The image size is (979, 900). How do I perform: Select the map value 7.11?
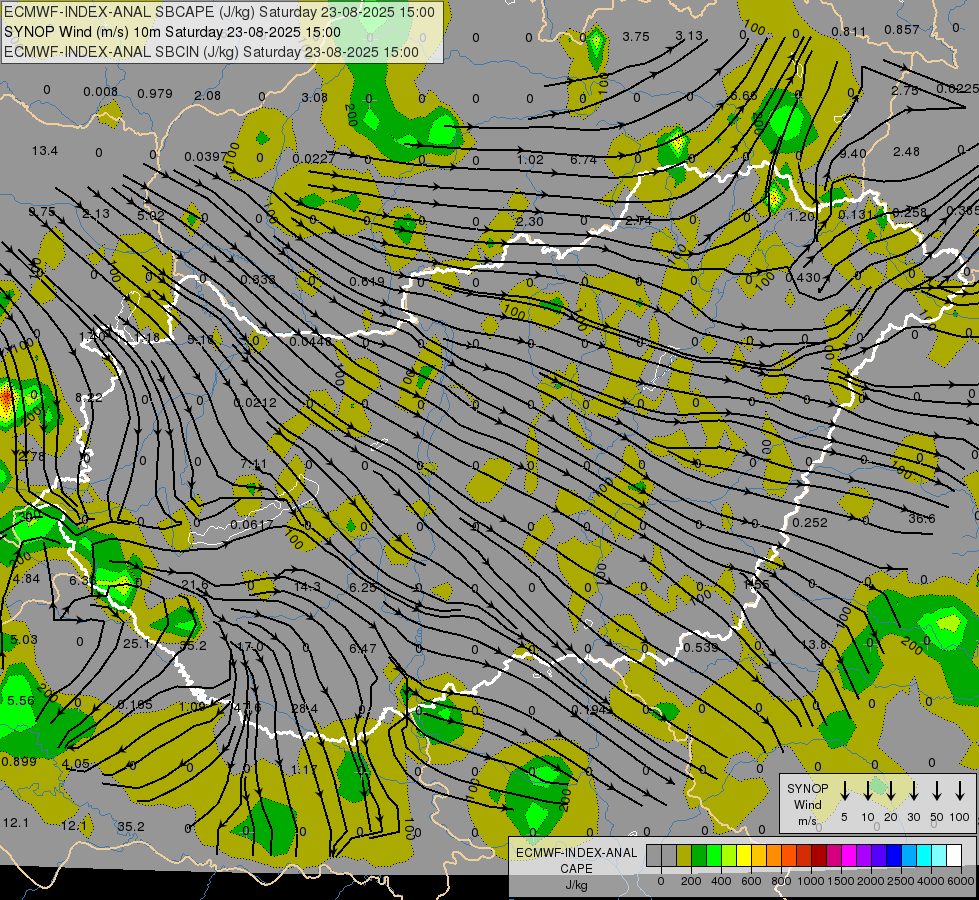[x=253, y=464]
